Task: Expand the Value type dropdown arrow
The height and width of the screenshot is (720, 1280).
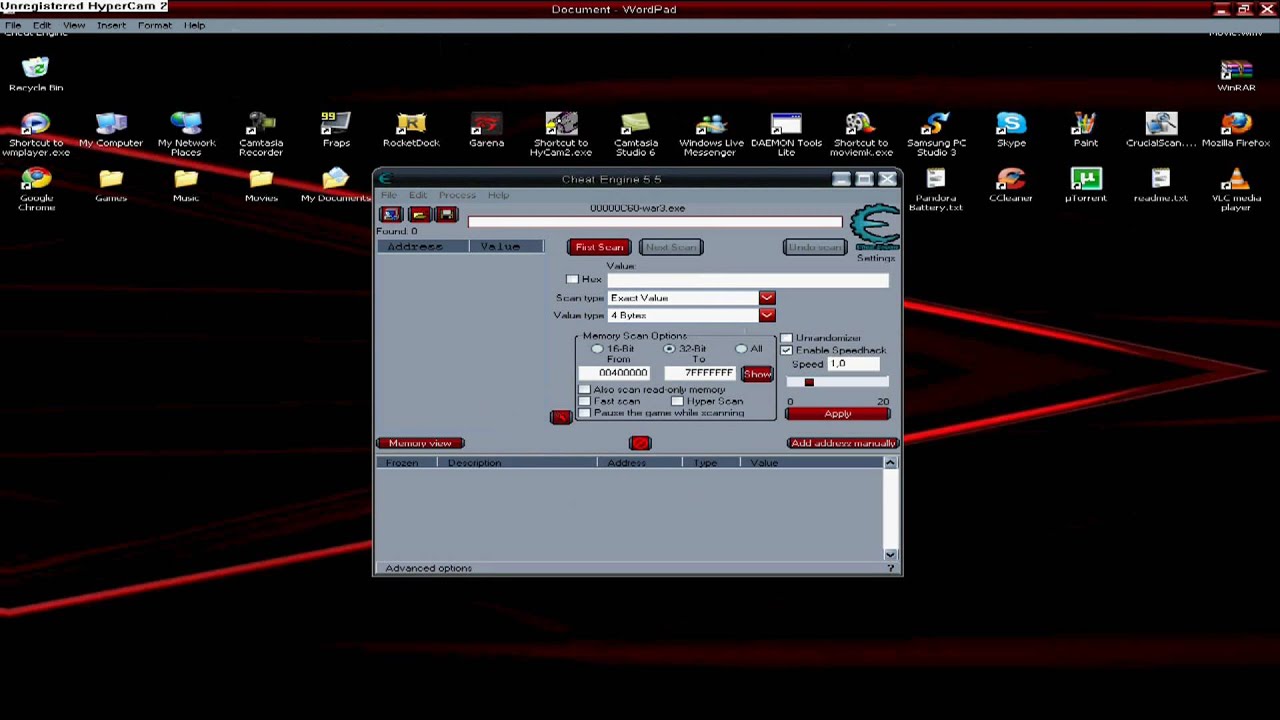Action: [767, 315]
